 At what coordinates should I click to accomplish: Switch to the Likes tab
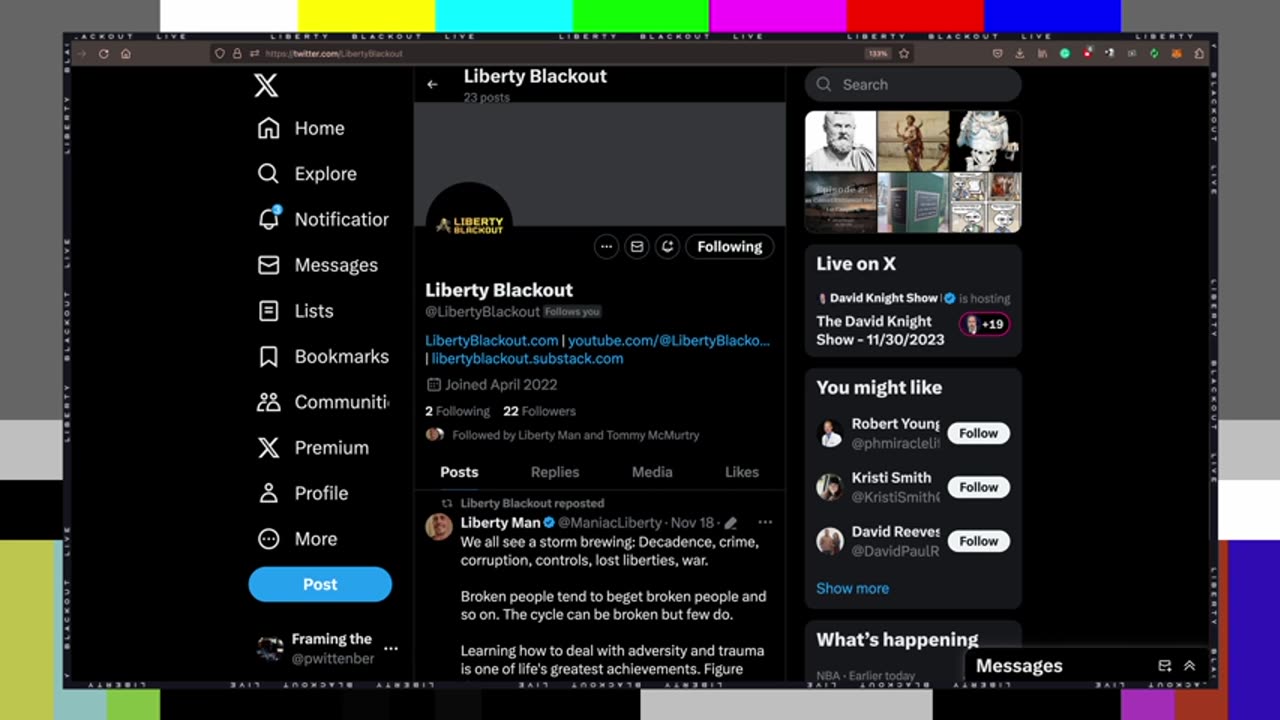coord(742,472)
